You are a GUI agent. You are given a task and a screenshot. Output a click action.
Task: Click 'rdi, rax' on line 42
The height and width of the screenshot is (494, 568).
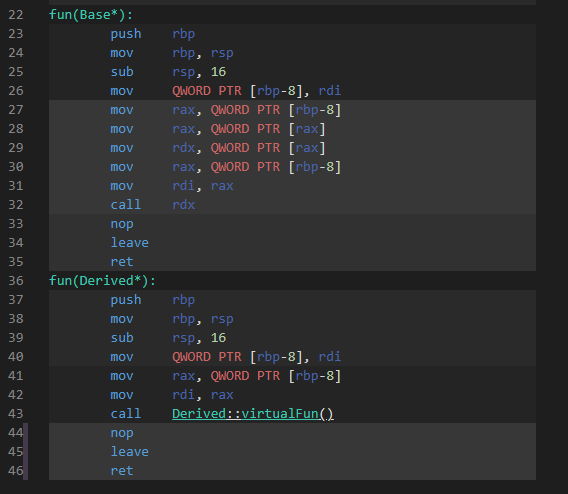202,395
